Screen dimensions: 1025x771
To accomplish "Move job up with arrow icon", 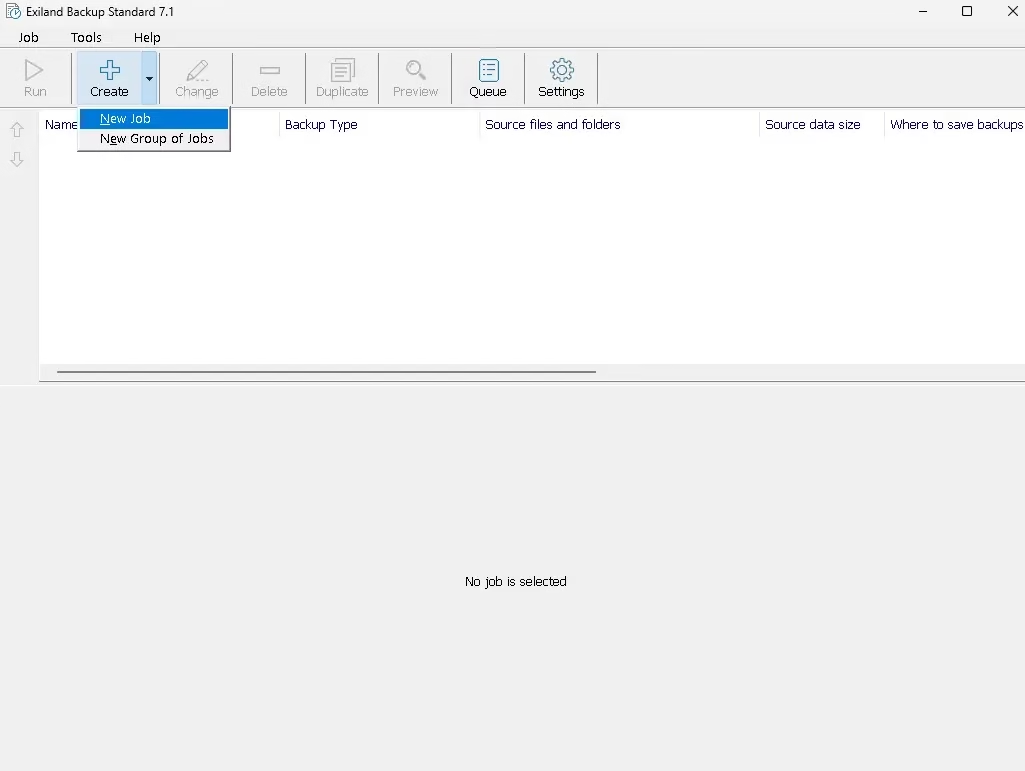I will coord(17,130).
